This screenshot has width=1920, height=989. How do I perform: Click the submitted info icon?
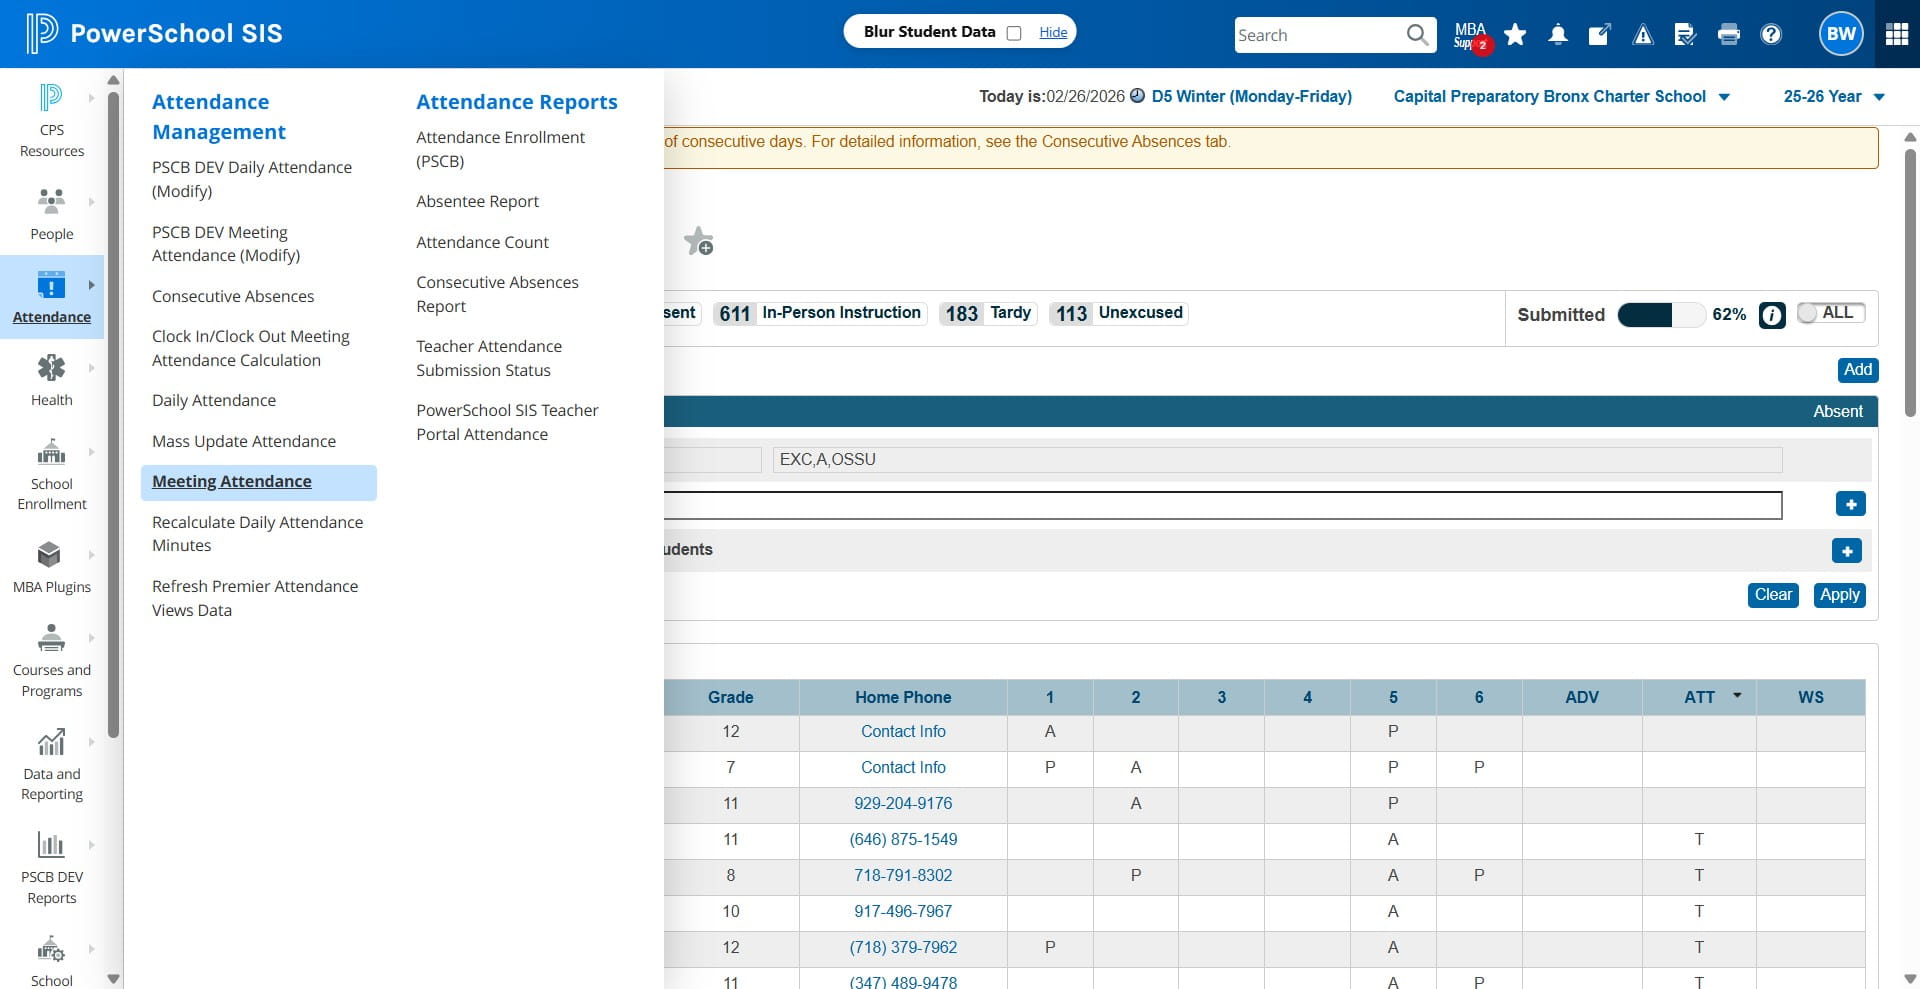[1772, 315]
